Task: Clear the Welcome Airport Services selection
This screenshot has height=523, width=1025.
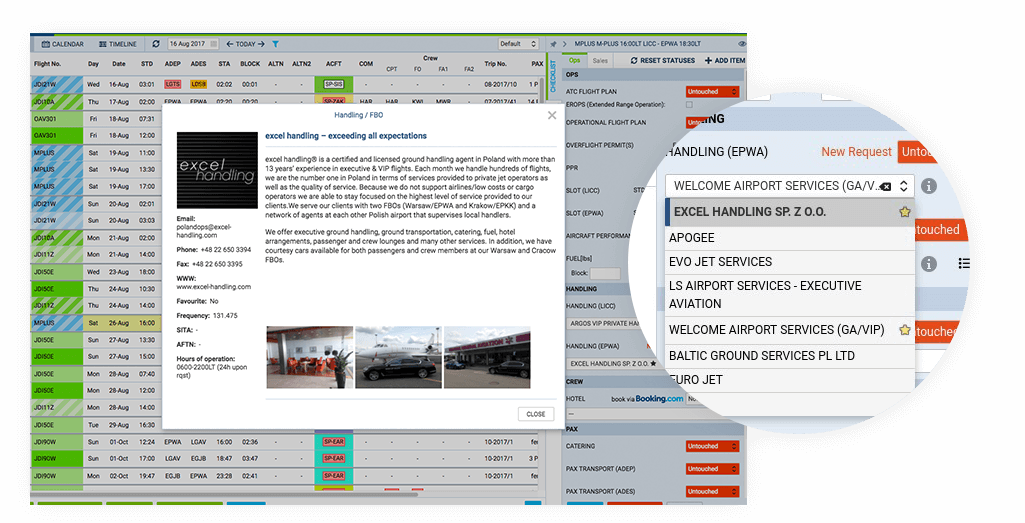Action: (x=886, y=186)
